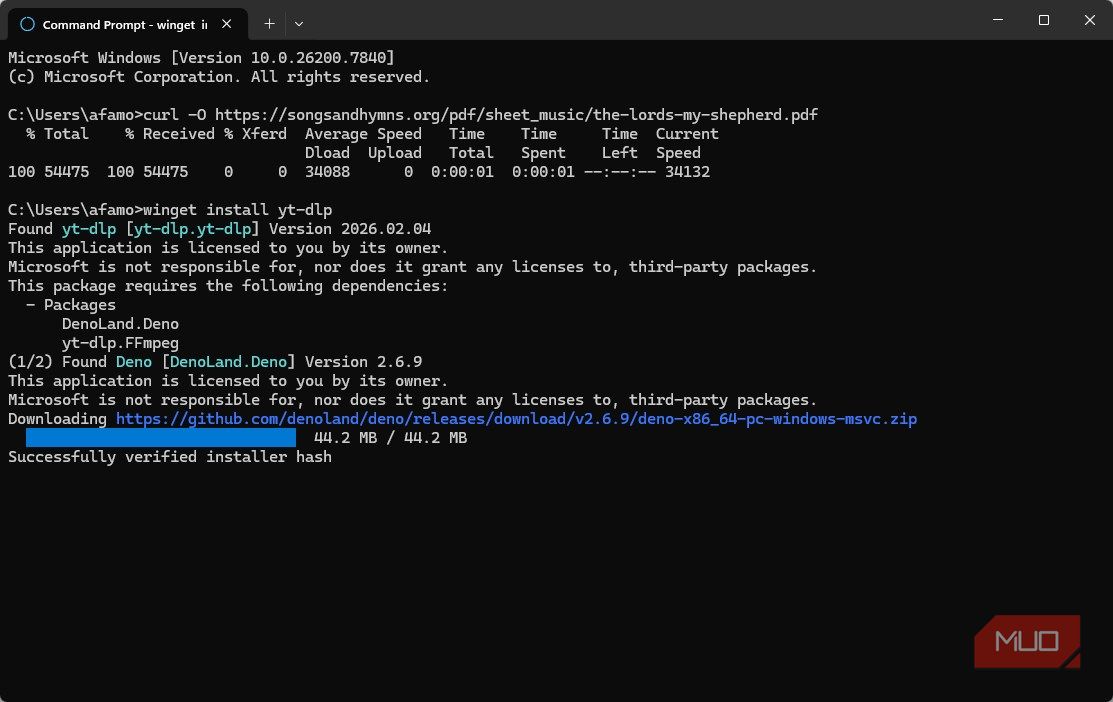1113x702 pixels.
Task: Click the 'Version 2.6.9' text
Action: (363, 362)
